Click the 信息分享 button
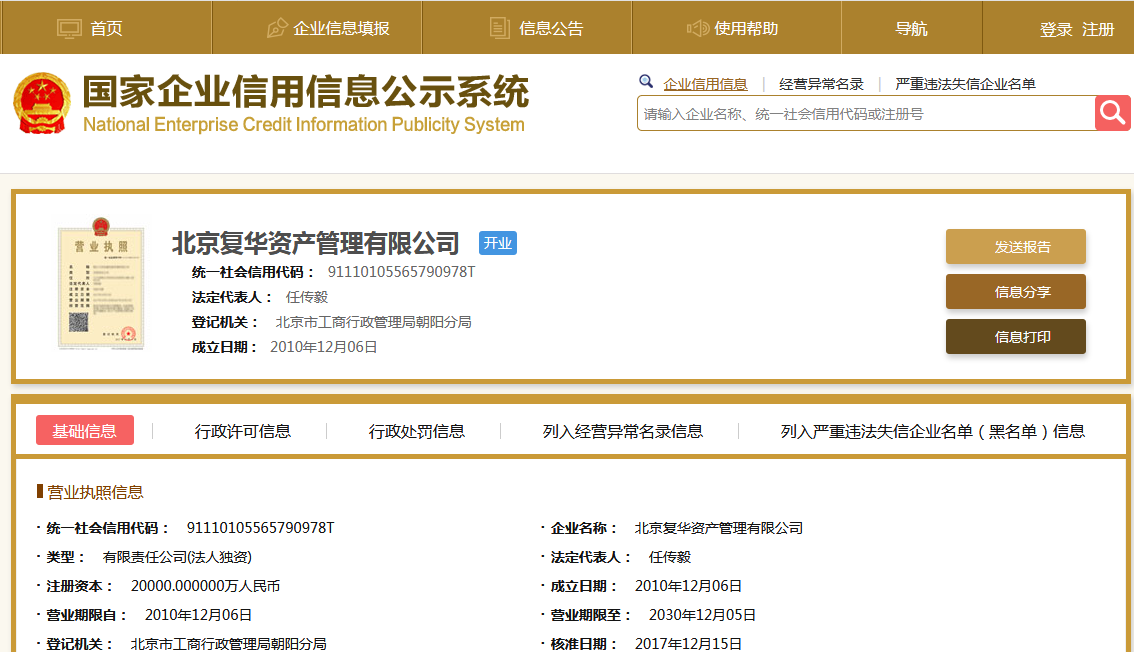Viewport: 1134px width, 652px height. pos(1015,291)
